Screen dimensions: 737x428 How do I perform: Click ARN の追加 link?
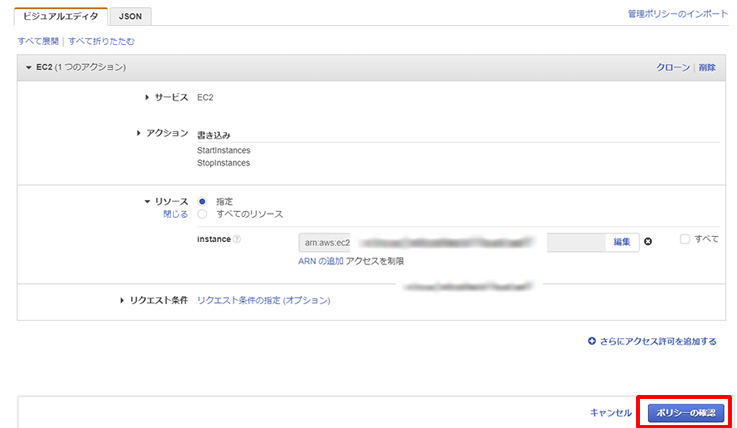(x=321, y=261)
